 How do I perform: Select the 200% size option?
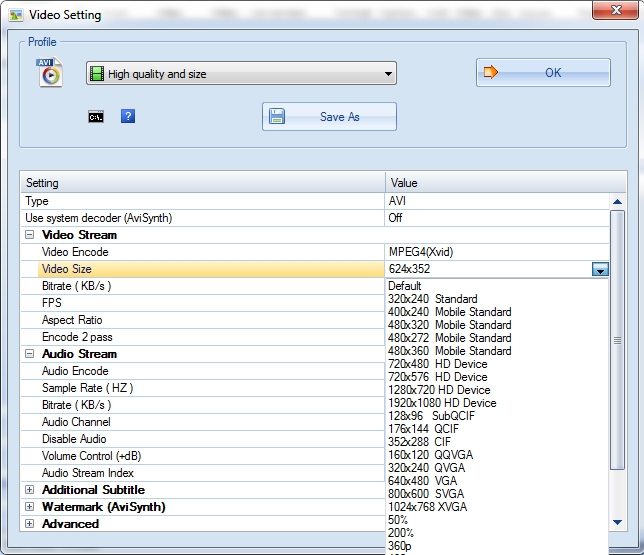tap(497, 533)
